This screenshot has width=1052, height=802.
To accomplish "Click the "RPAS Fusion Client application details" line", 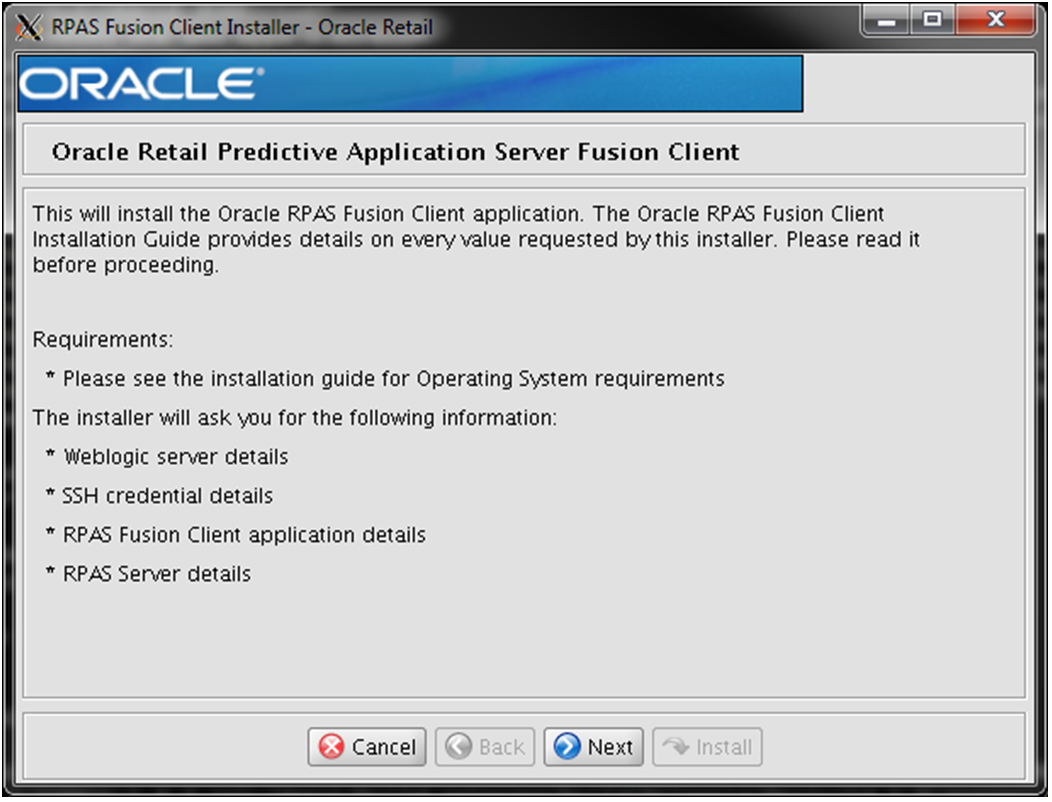I will pyautogui.click(x=244, y=535).
